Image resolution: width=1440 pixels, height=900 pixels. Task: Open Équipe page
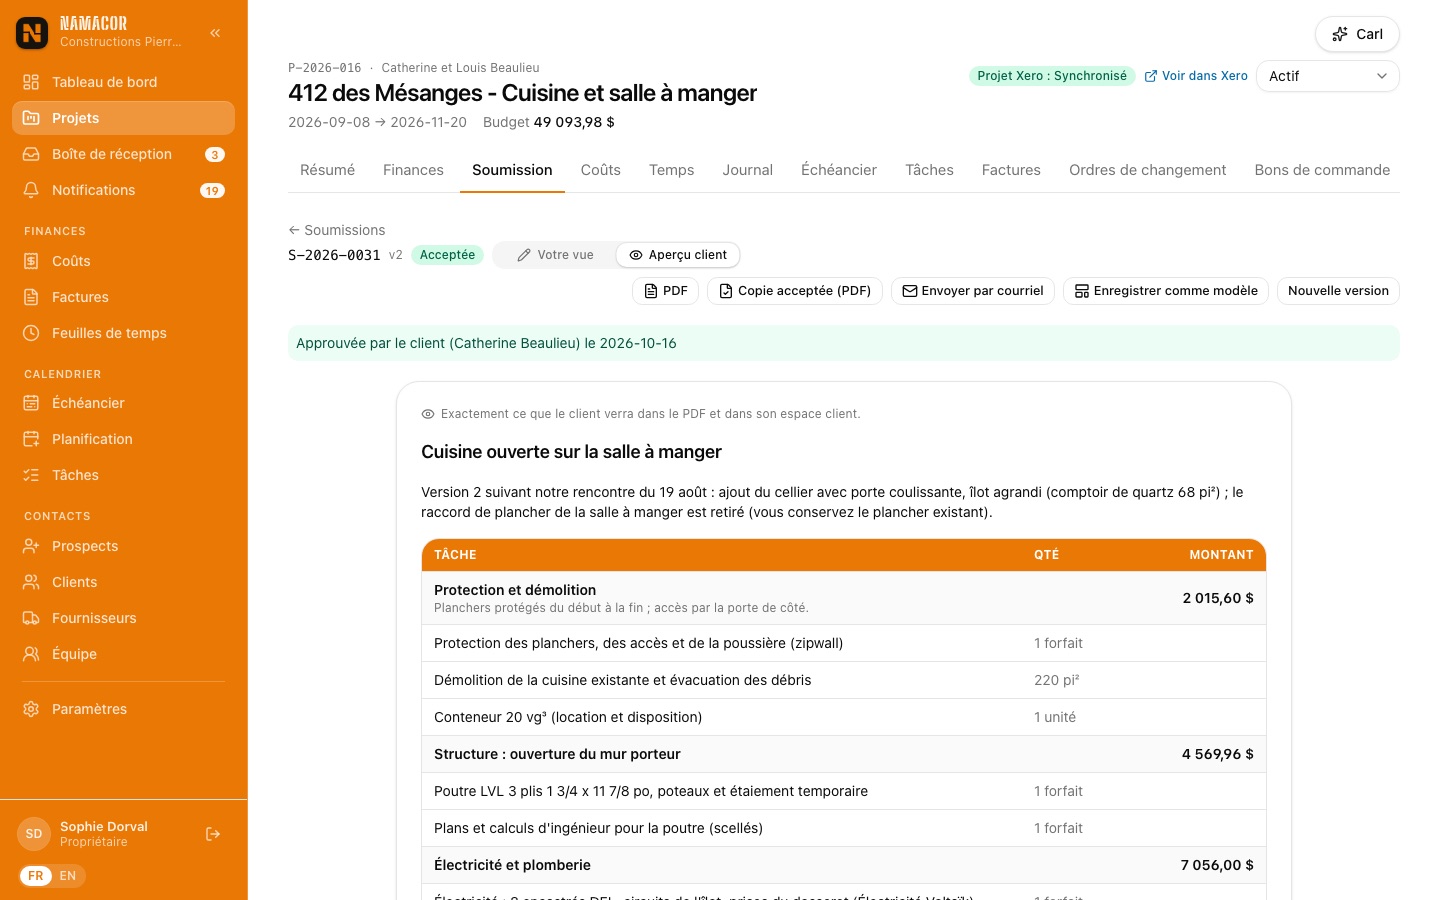(123, 654)
